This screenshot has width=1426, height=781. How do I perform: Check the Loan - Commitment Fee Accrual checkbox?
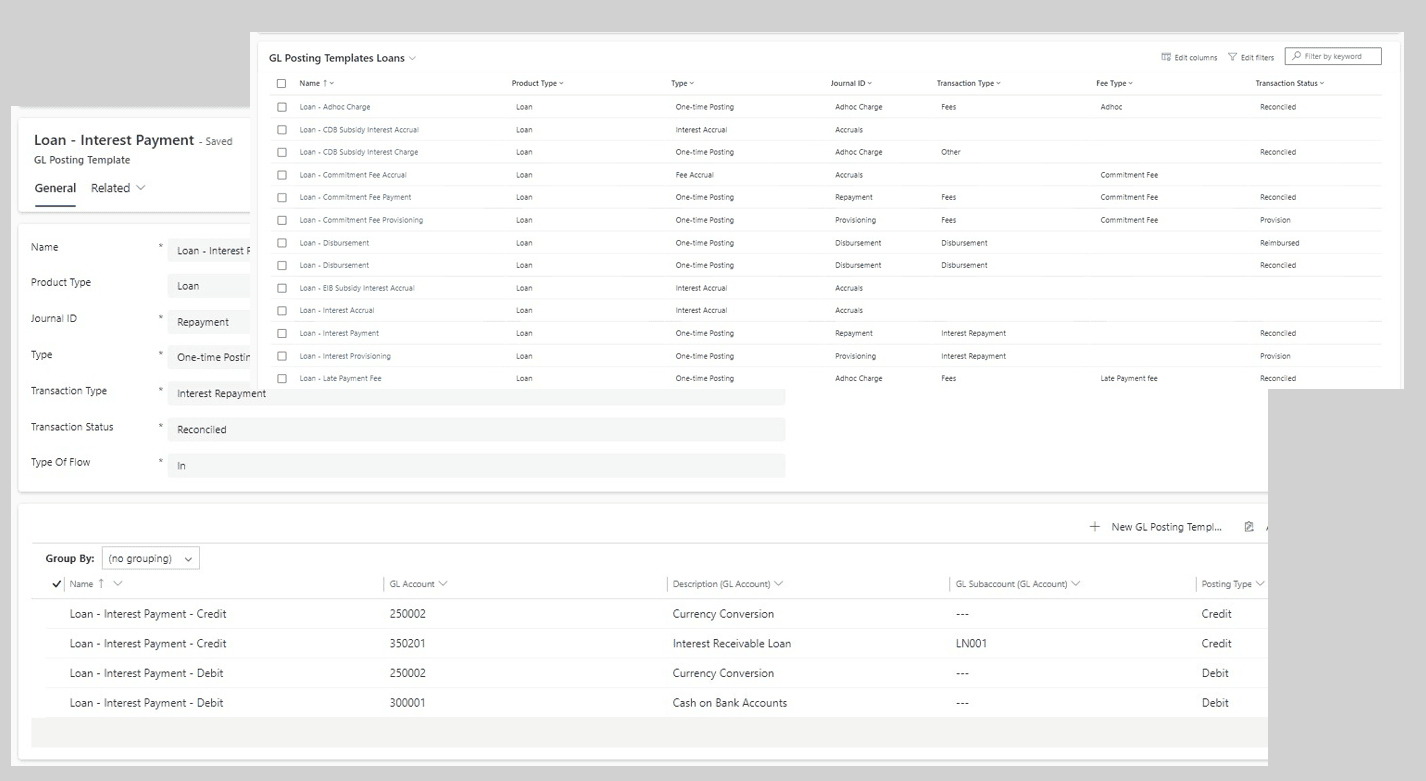(x=281, y=175)
